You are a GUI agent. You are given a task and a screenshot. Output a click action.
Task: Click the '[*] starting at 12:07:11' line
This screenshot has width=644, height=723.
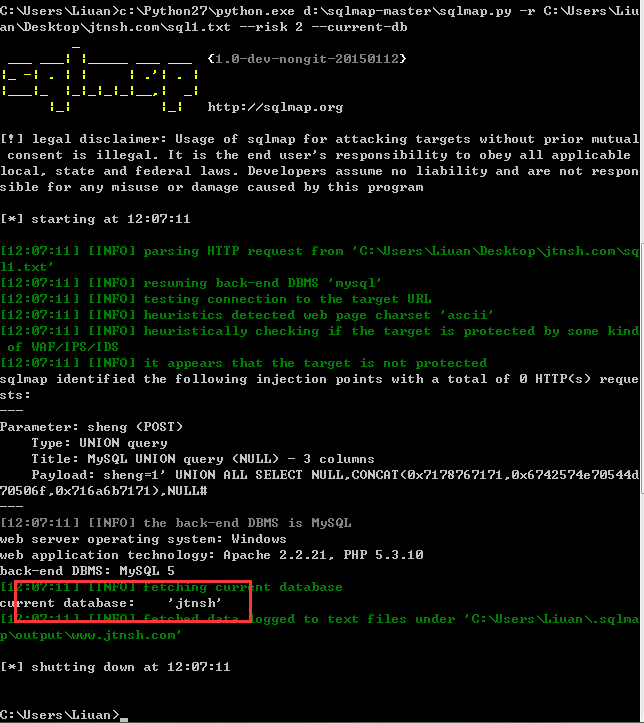point(95,219)
